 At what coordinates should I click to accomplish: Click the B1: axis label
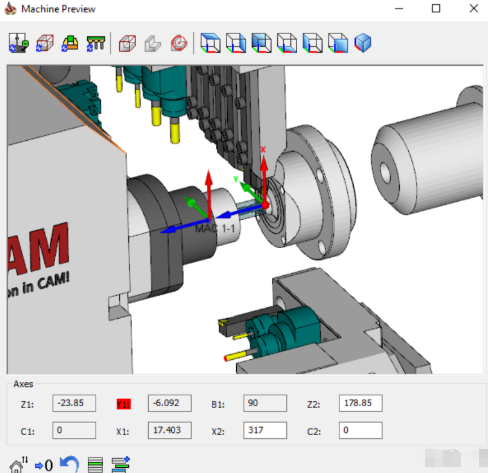pyautogui.click(x=218, y=405)
